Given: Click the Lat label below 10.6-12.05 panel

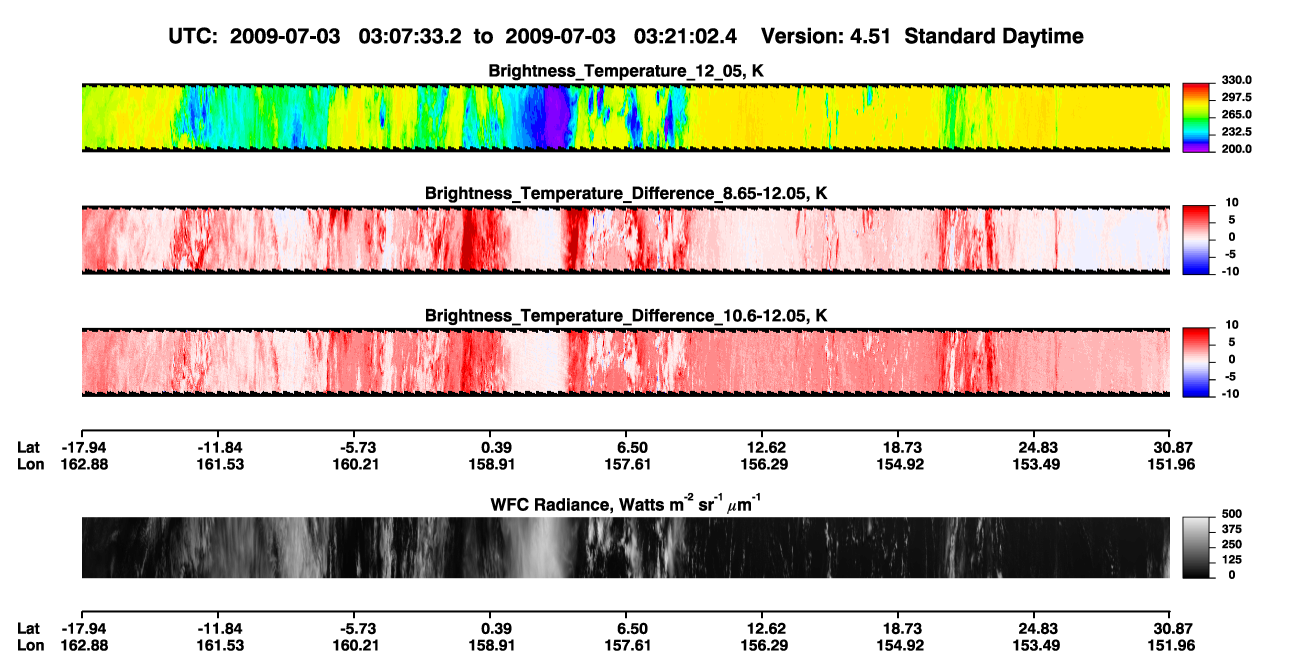Looking at the screenshot, I should pos(29,447).
